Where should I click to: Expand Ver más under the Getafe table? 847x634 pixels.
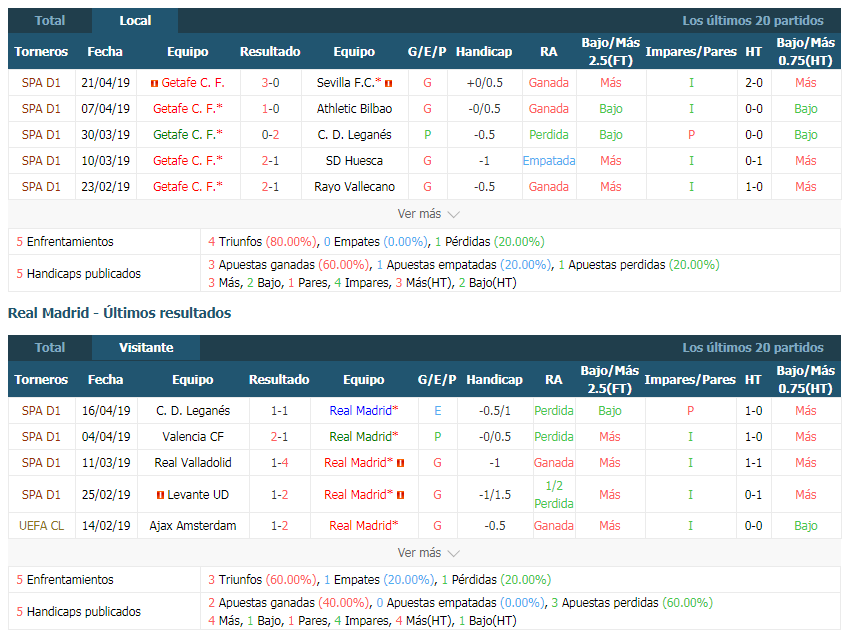click(428, 214)
